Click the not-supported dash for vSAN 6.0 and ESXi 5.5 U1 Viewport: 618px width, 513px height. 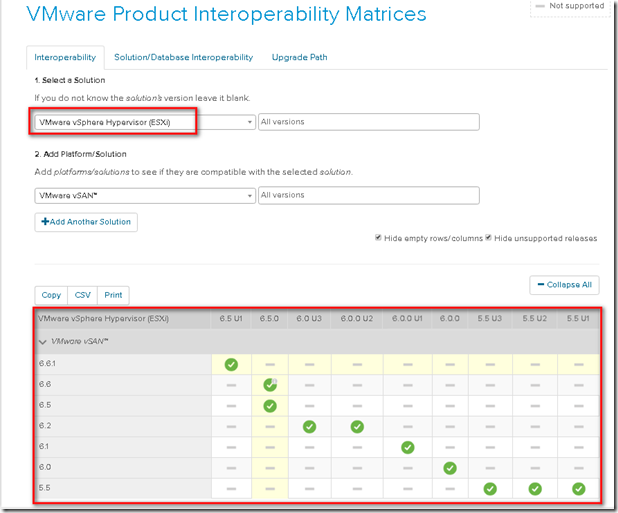pos(579,468)
